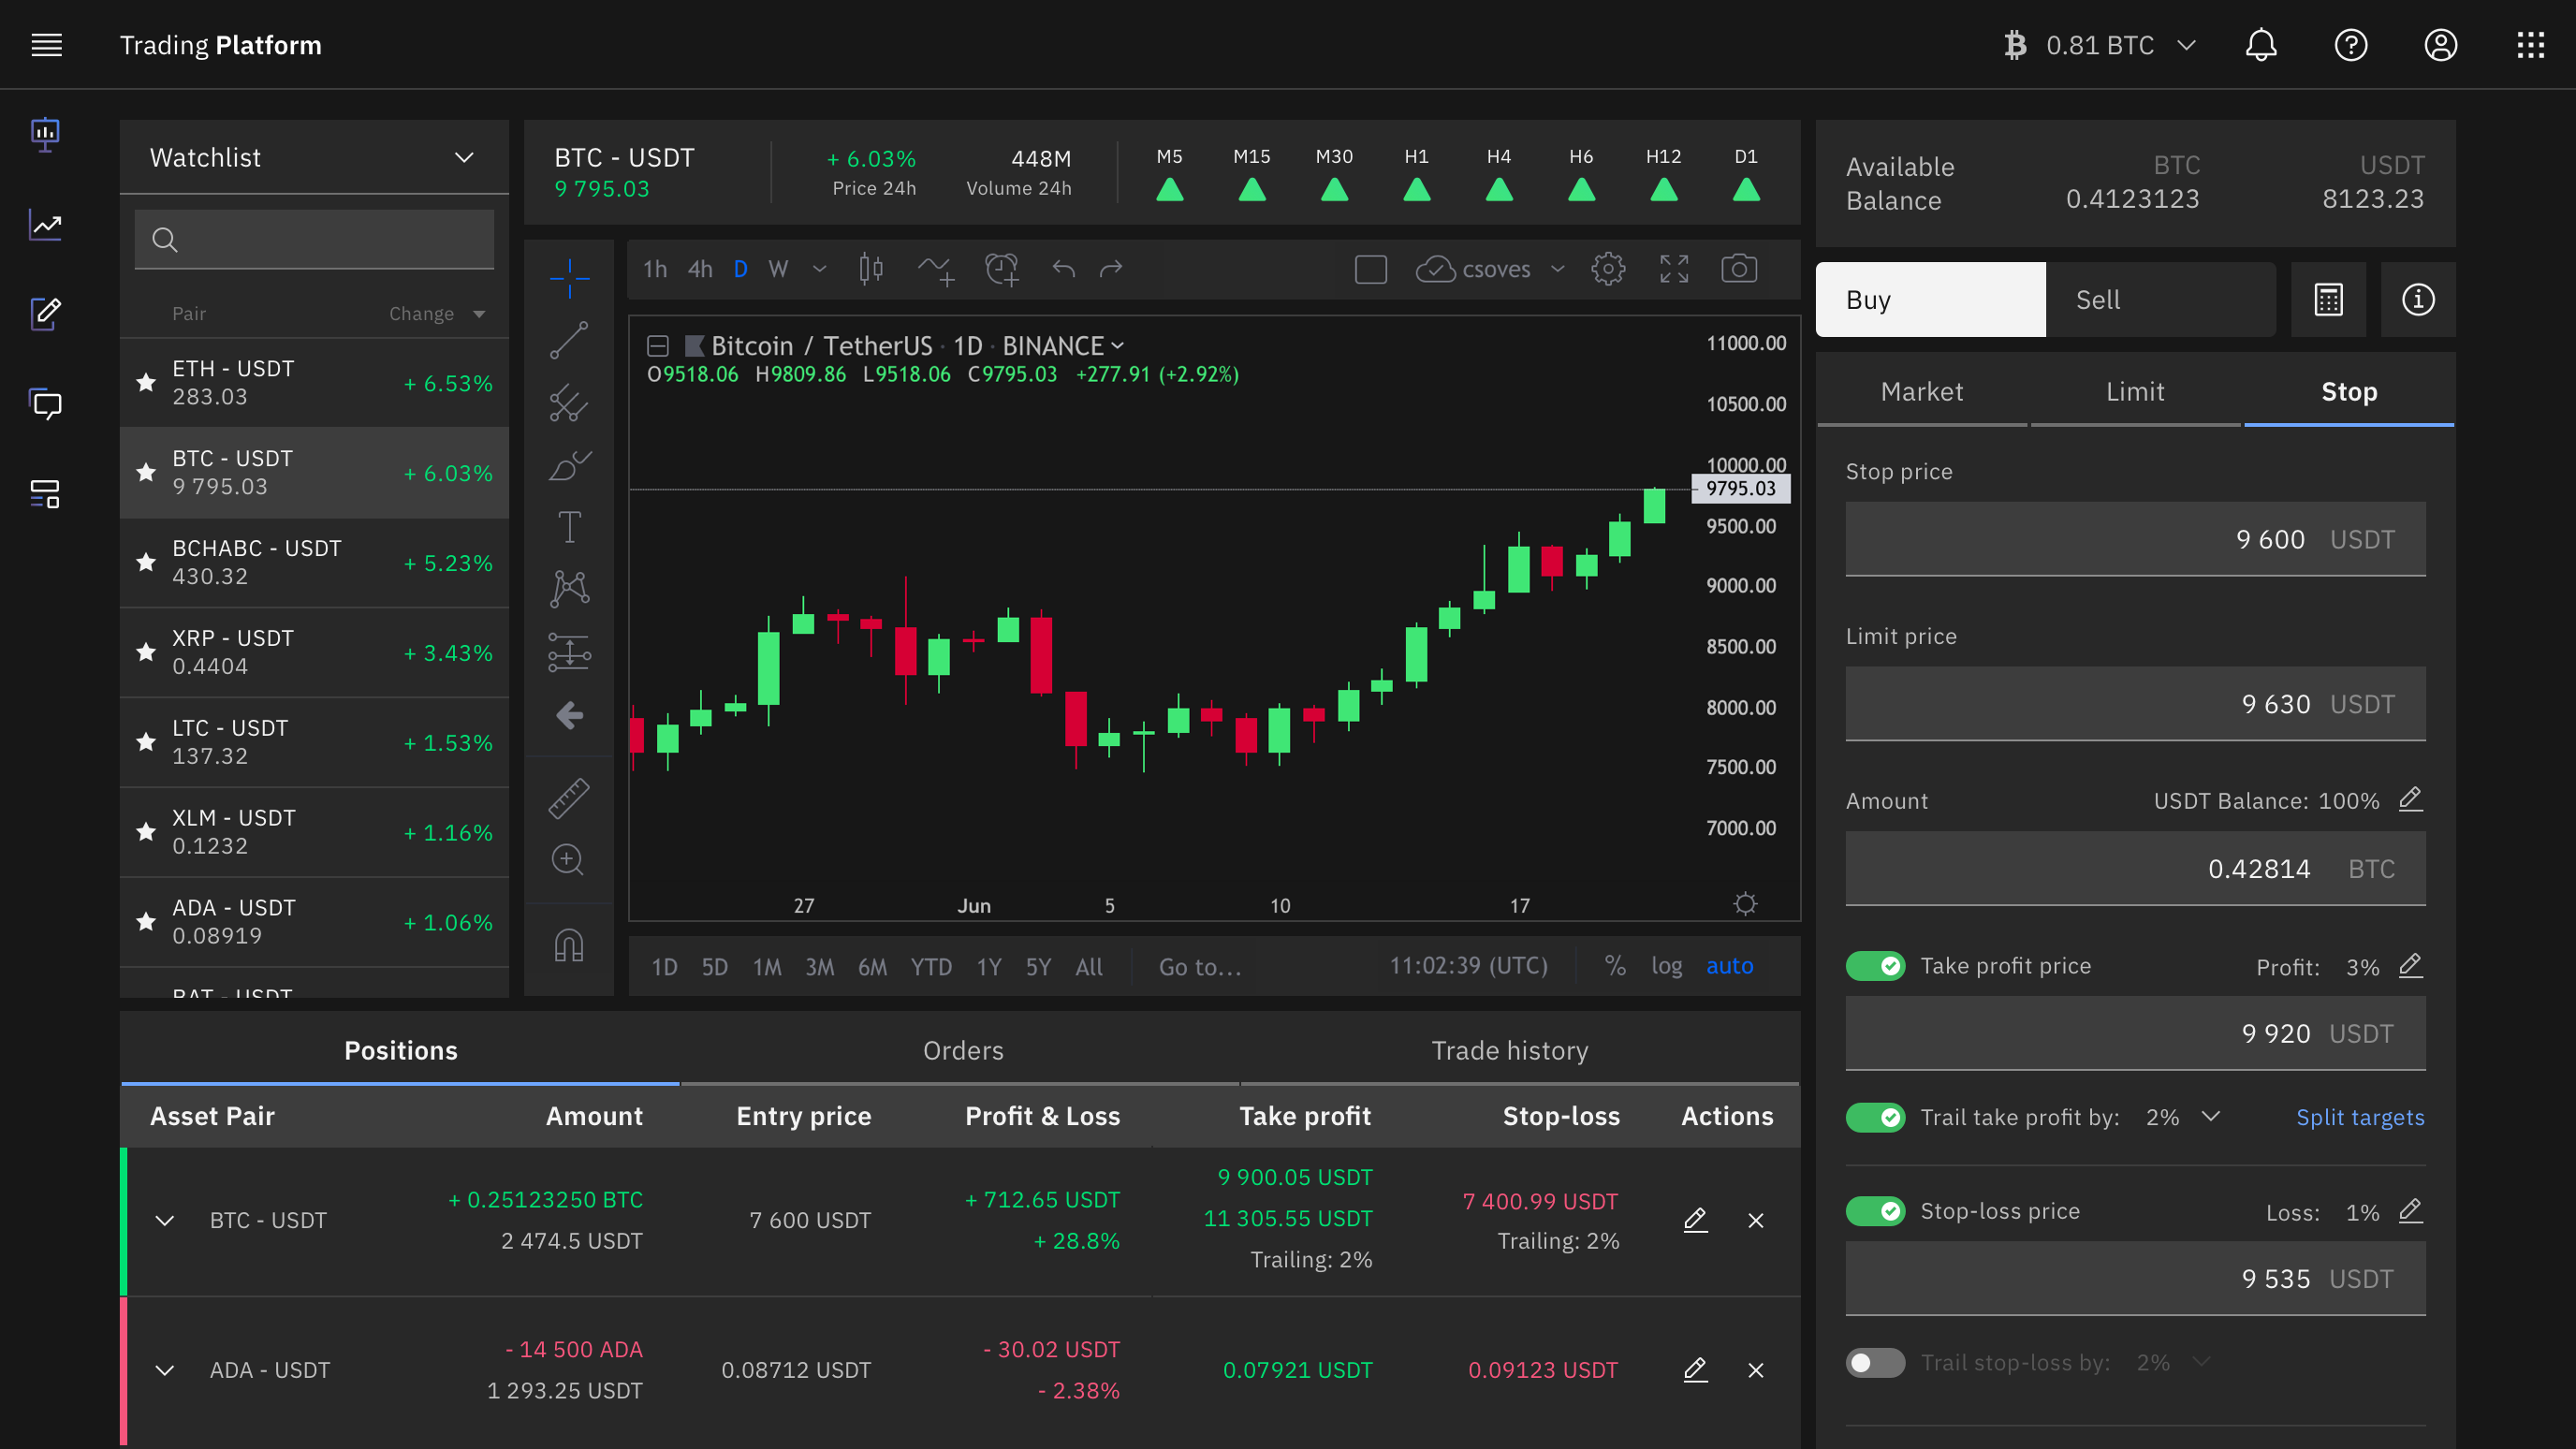Open the hamburger main menu
The height and width of the screenshot is (1449, 2576).
[x=46, y=45]
